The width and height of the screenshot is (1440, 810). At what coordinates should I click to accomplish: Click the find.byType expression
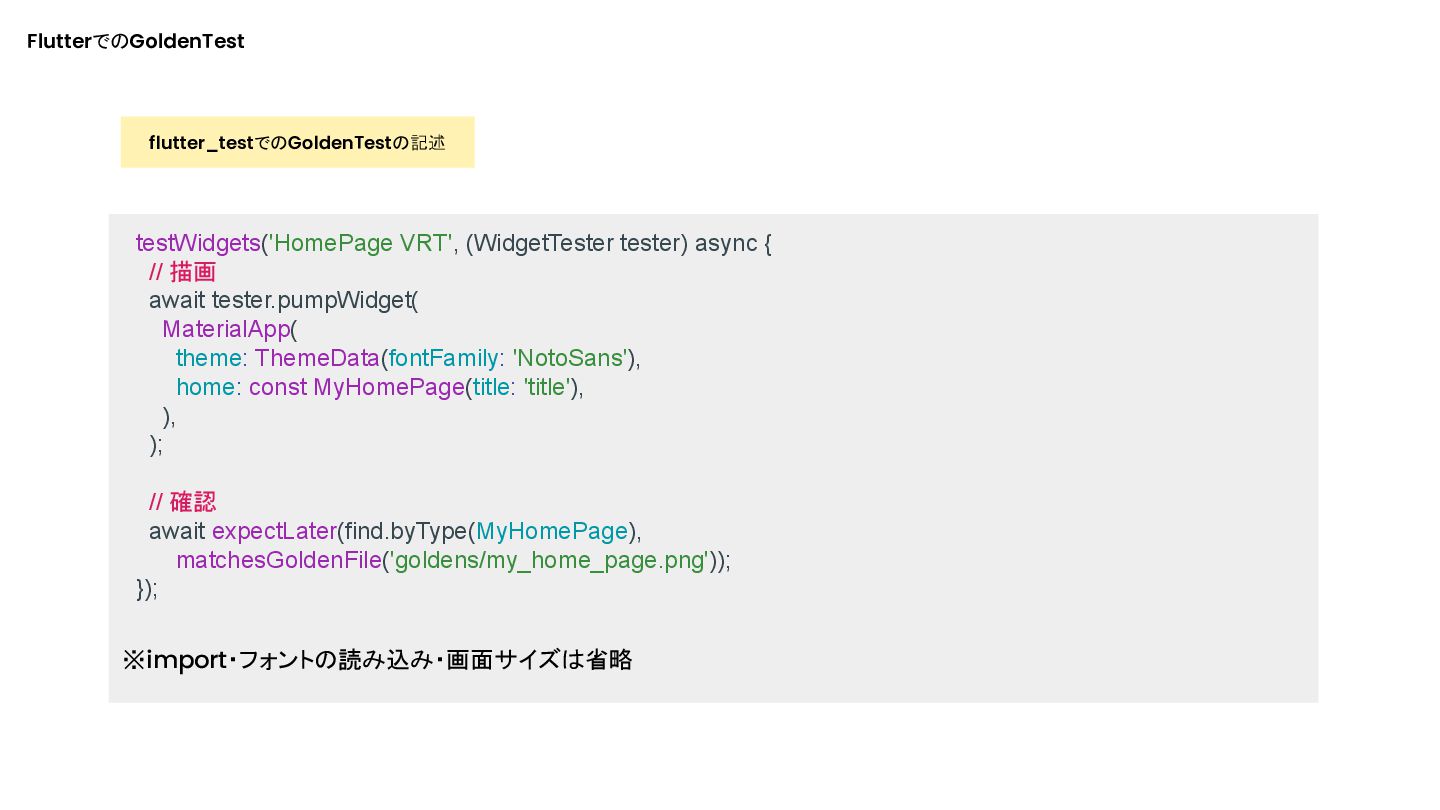pyautogui.click(x=405, y=531)
